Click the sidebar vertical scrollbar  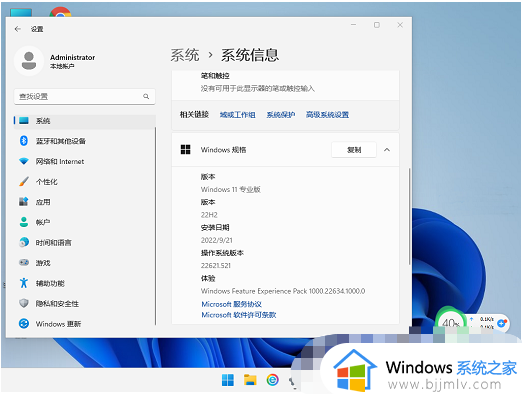coord(155,225)
